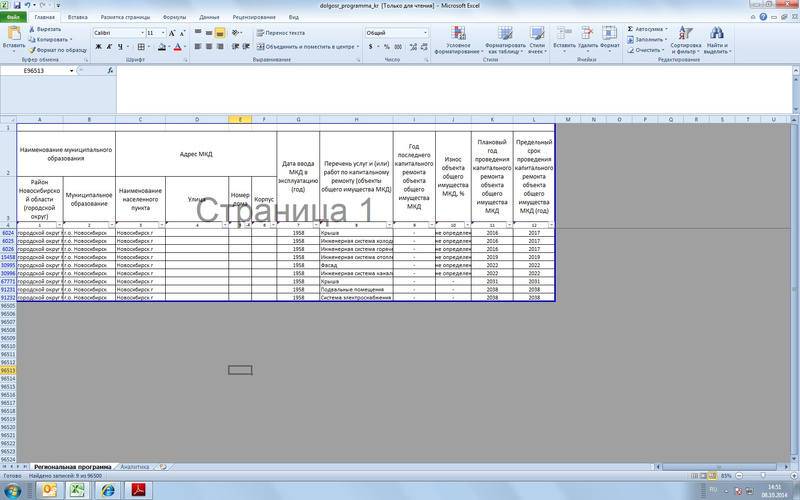Viewport: 800px width, 500px height.
Task: Click the Format Painter (Формат по образцу) icon
Action: (x=32, y=50)
